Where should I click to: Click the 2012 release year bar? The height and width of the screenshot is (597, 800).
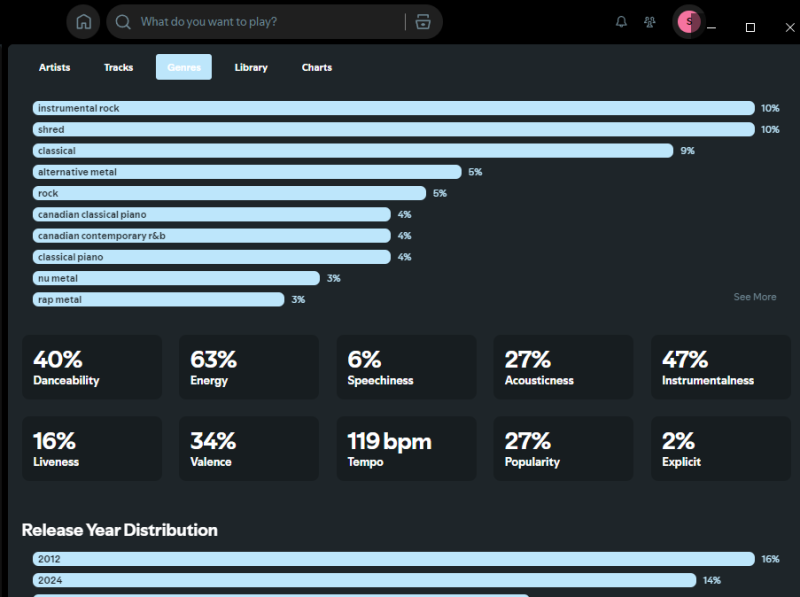393,559
